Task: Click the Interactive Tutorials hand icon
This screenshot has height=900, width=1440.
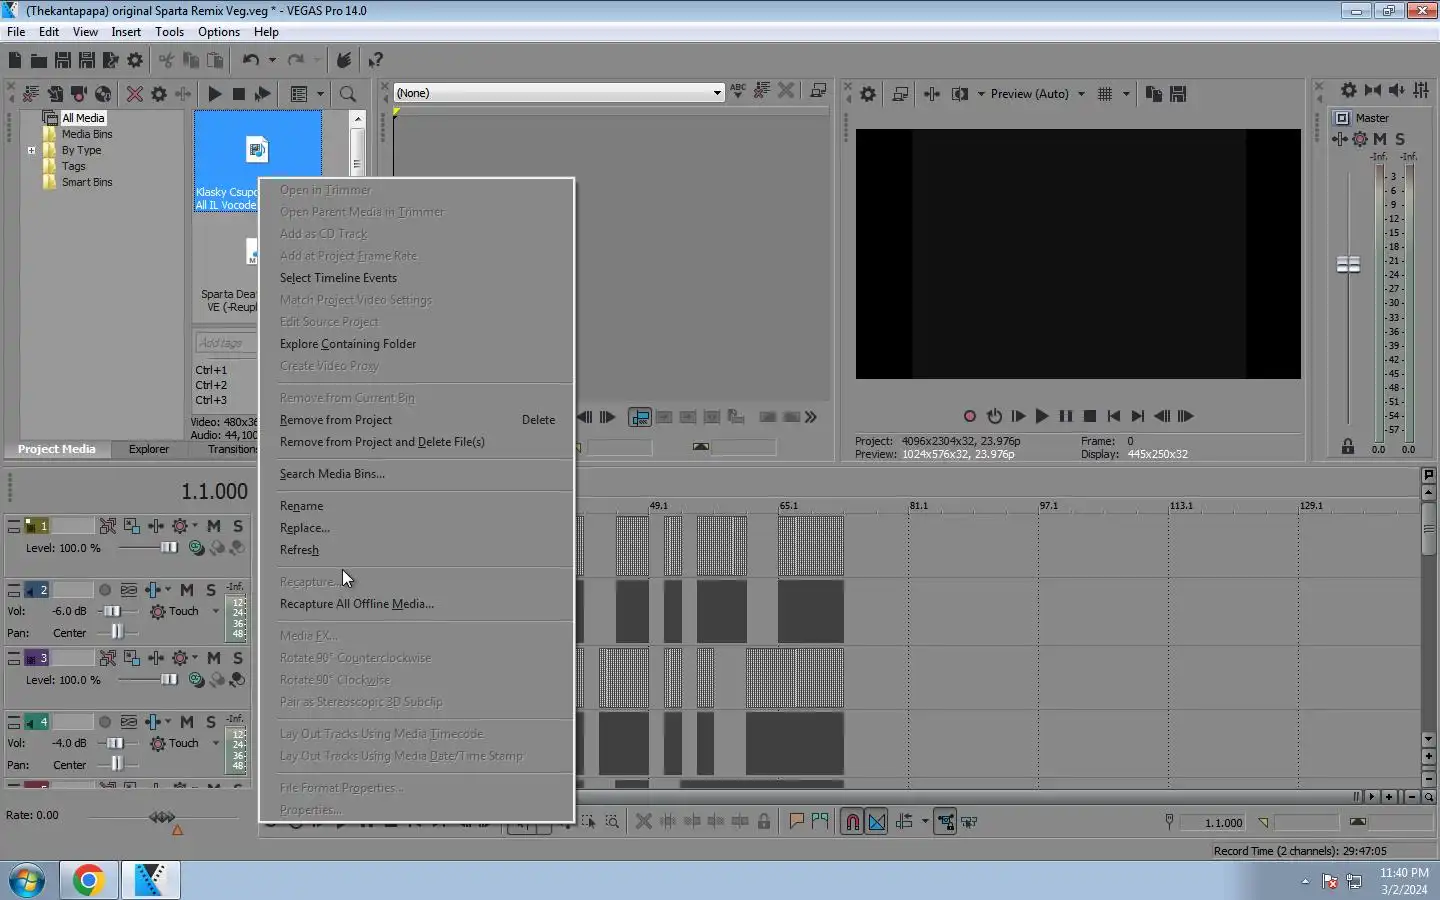Action: point(344,61)
